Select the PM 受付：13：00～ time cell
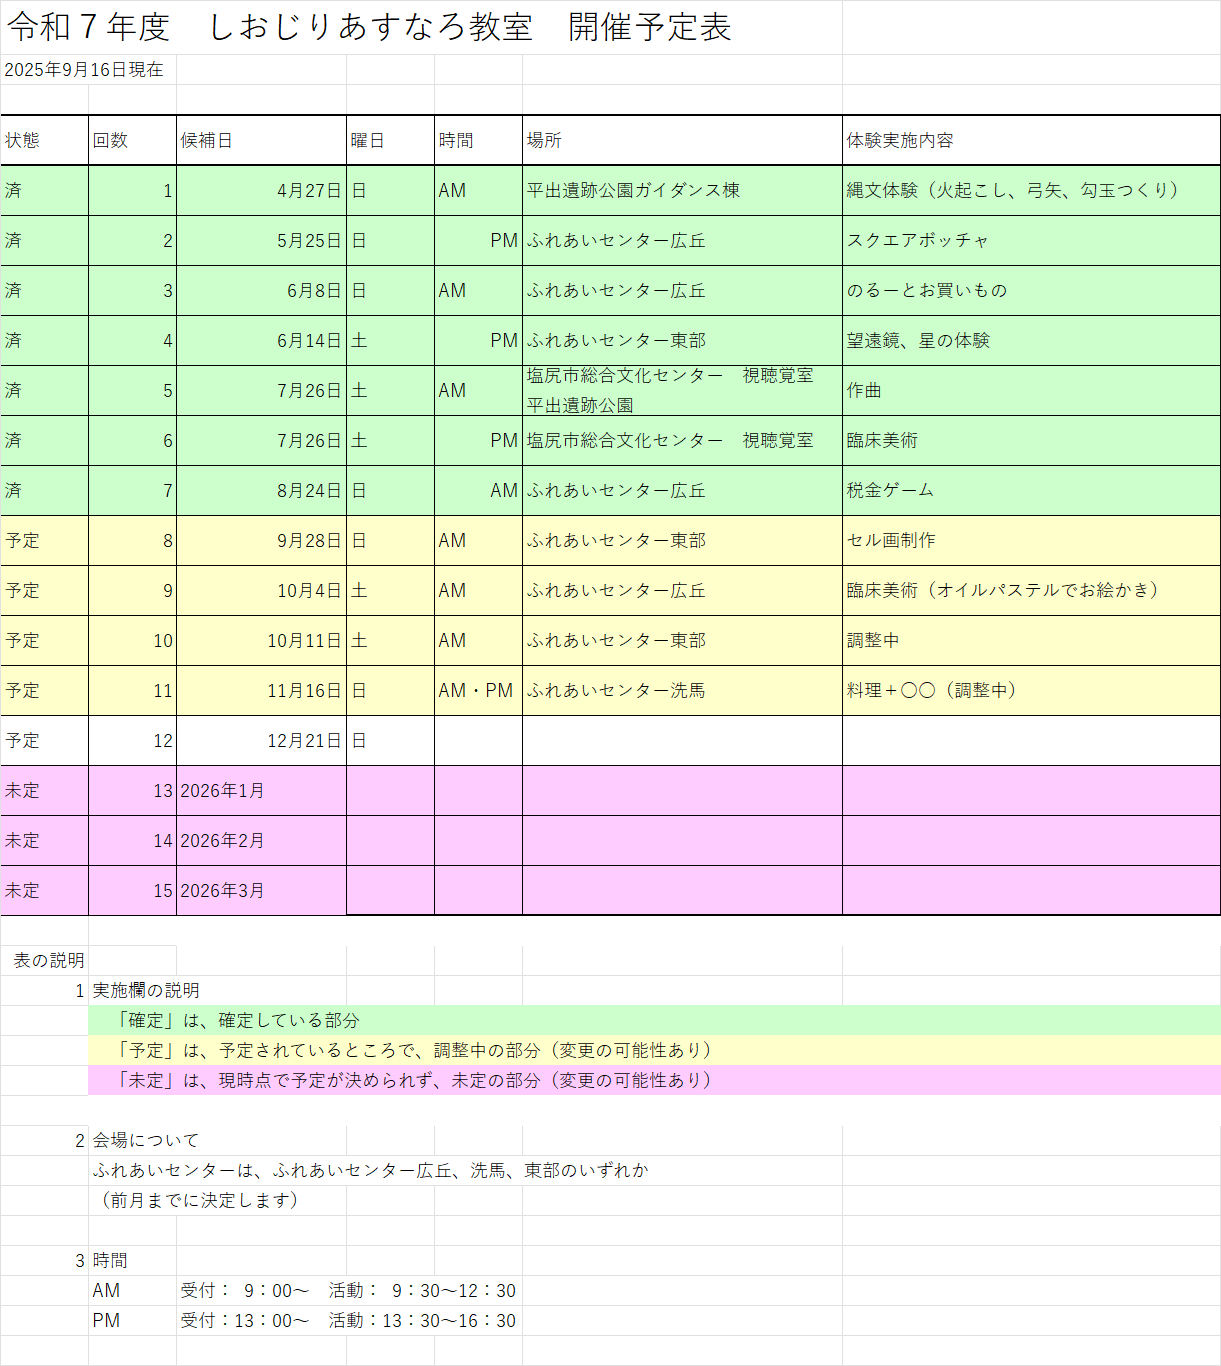 245,1321
